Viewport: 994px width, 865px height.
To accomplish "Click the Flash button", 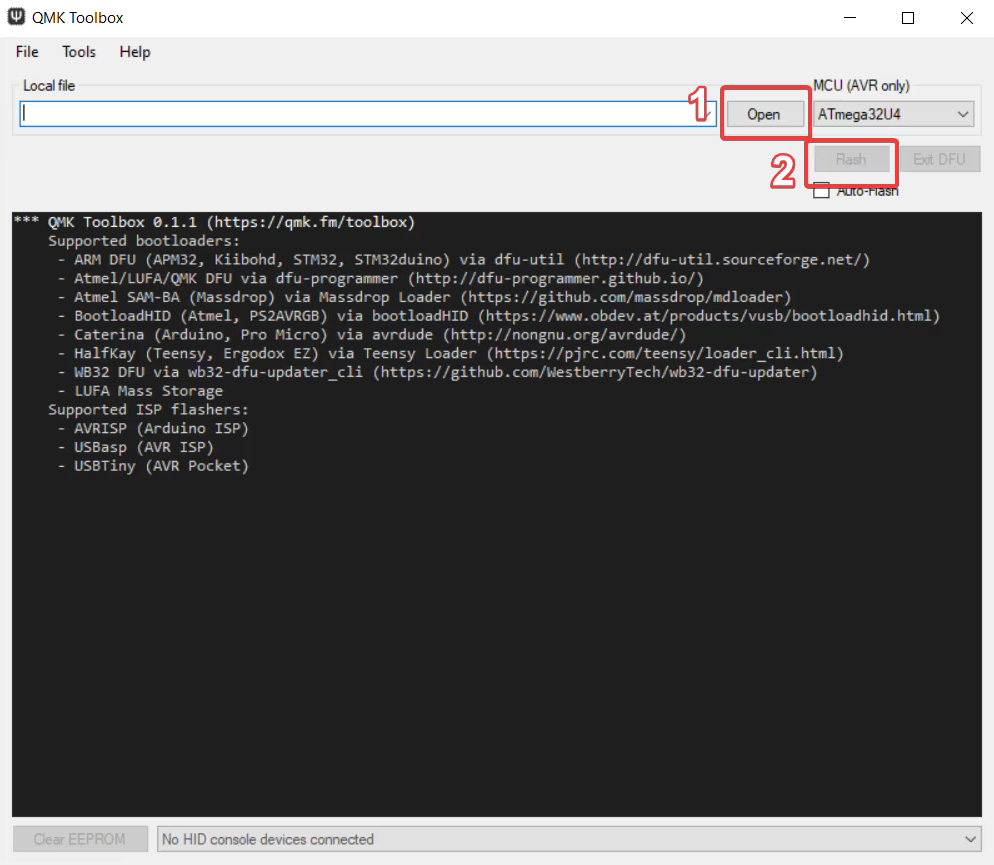I will [x=851, y=159].
